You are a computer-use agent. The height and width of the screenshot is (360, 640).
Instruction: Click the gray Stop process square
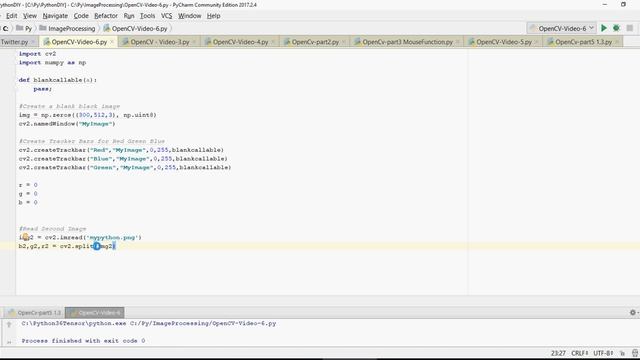point(630,28)
